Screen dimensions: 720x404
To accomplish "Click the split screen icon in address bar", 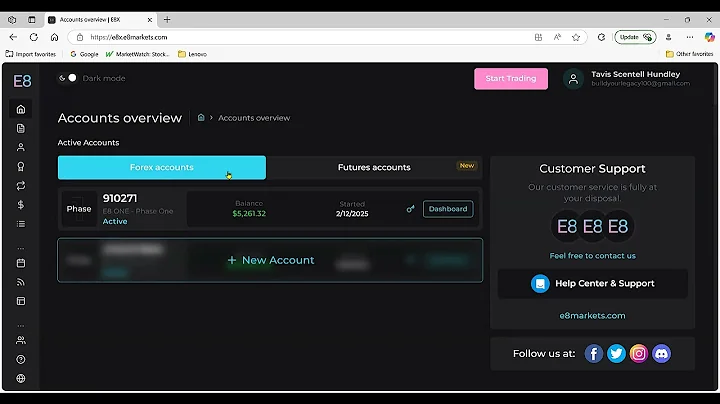I will coord(538,37).
